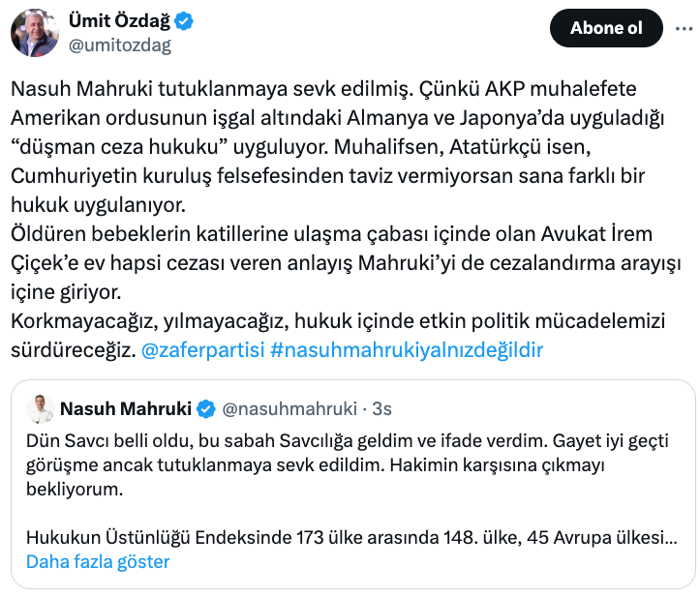The image size is (700, 597).
Task: Open the @zaferpartisi mention
Action: [203, 350]
